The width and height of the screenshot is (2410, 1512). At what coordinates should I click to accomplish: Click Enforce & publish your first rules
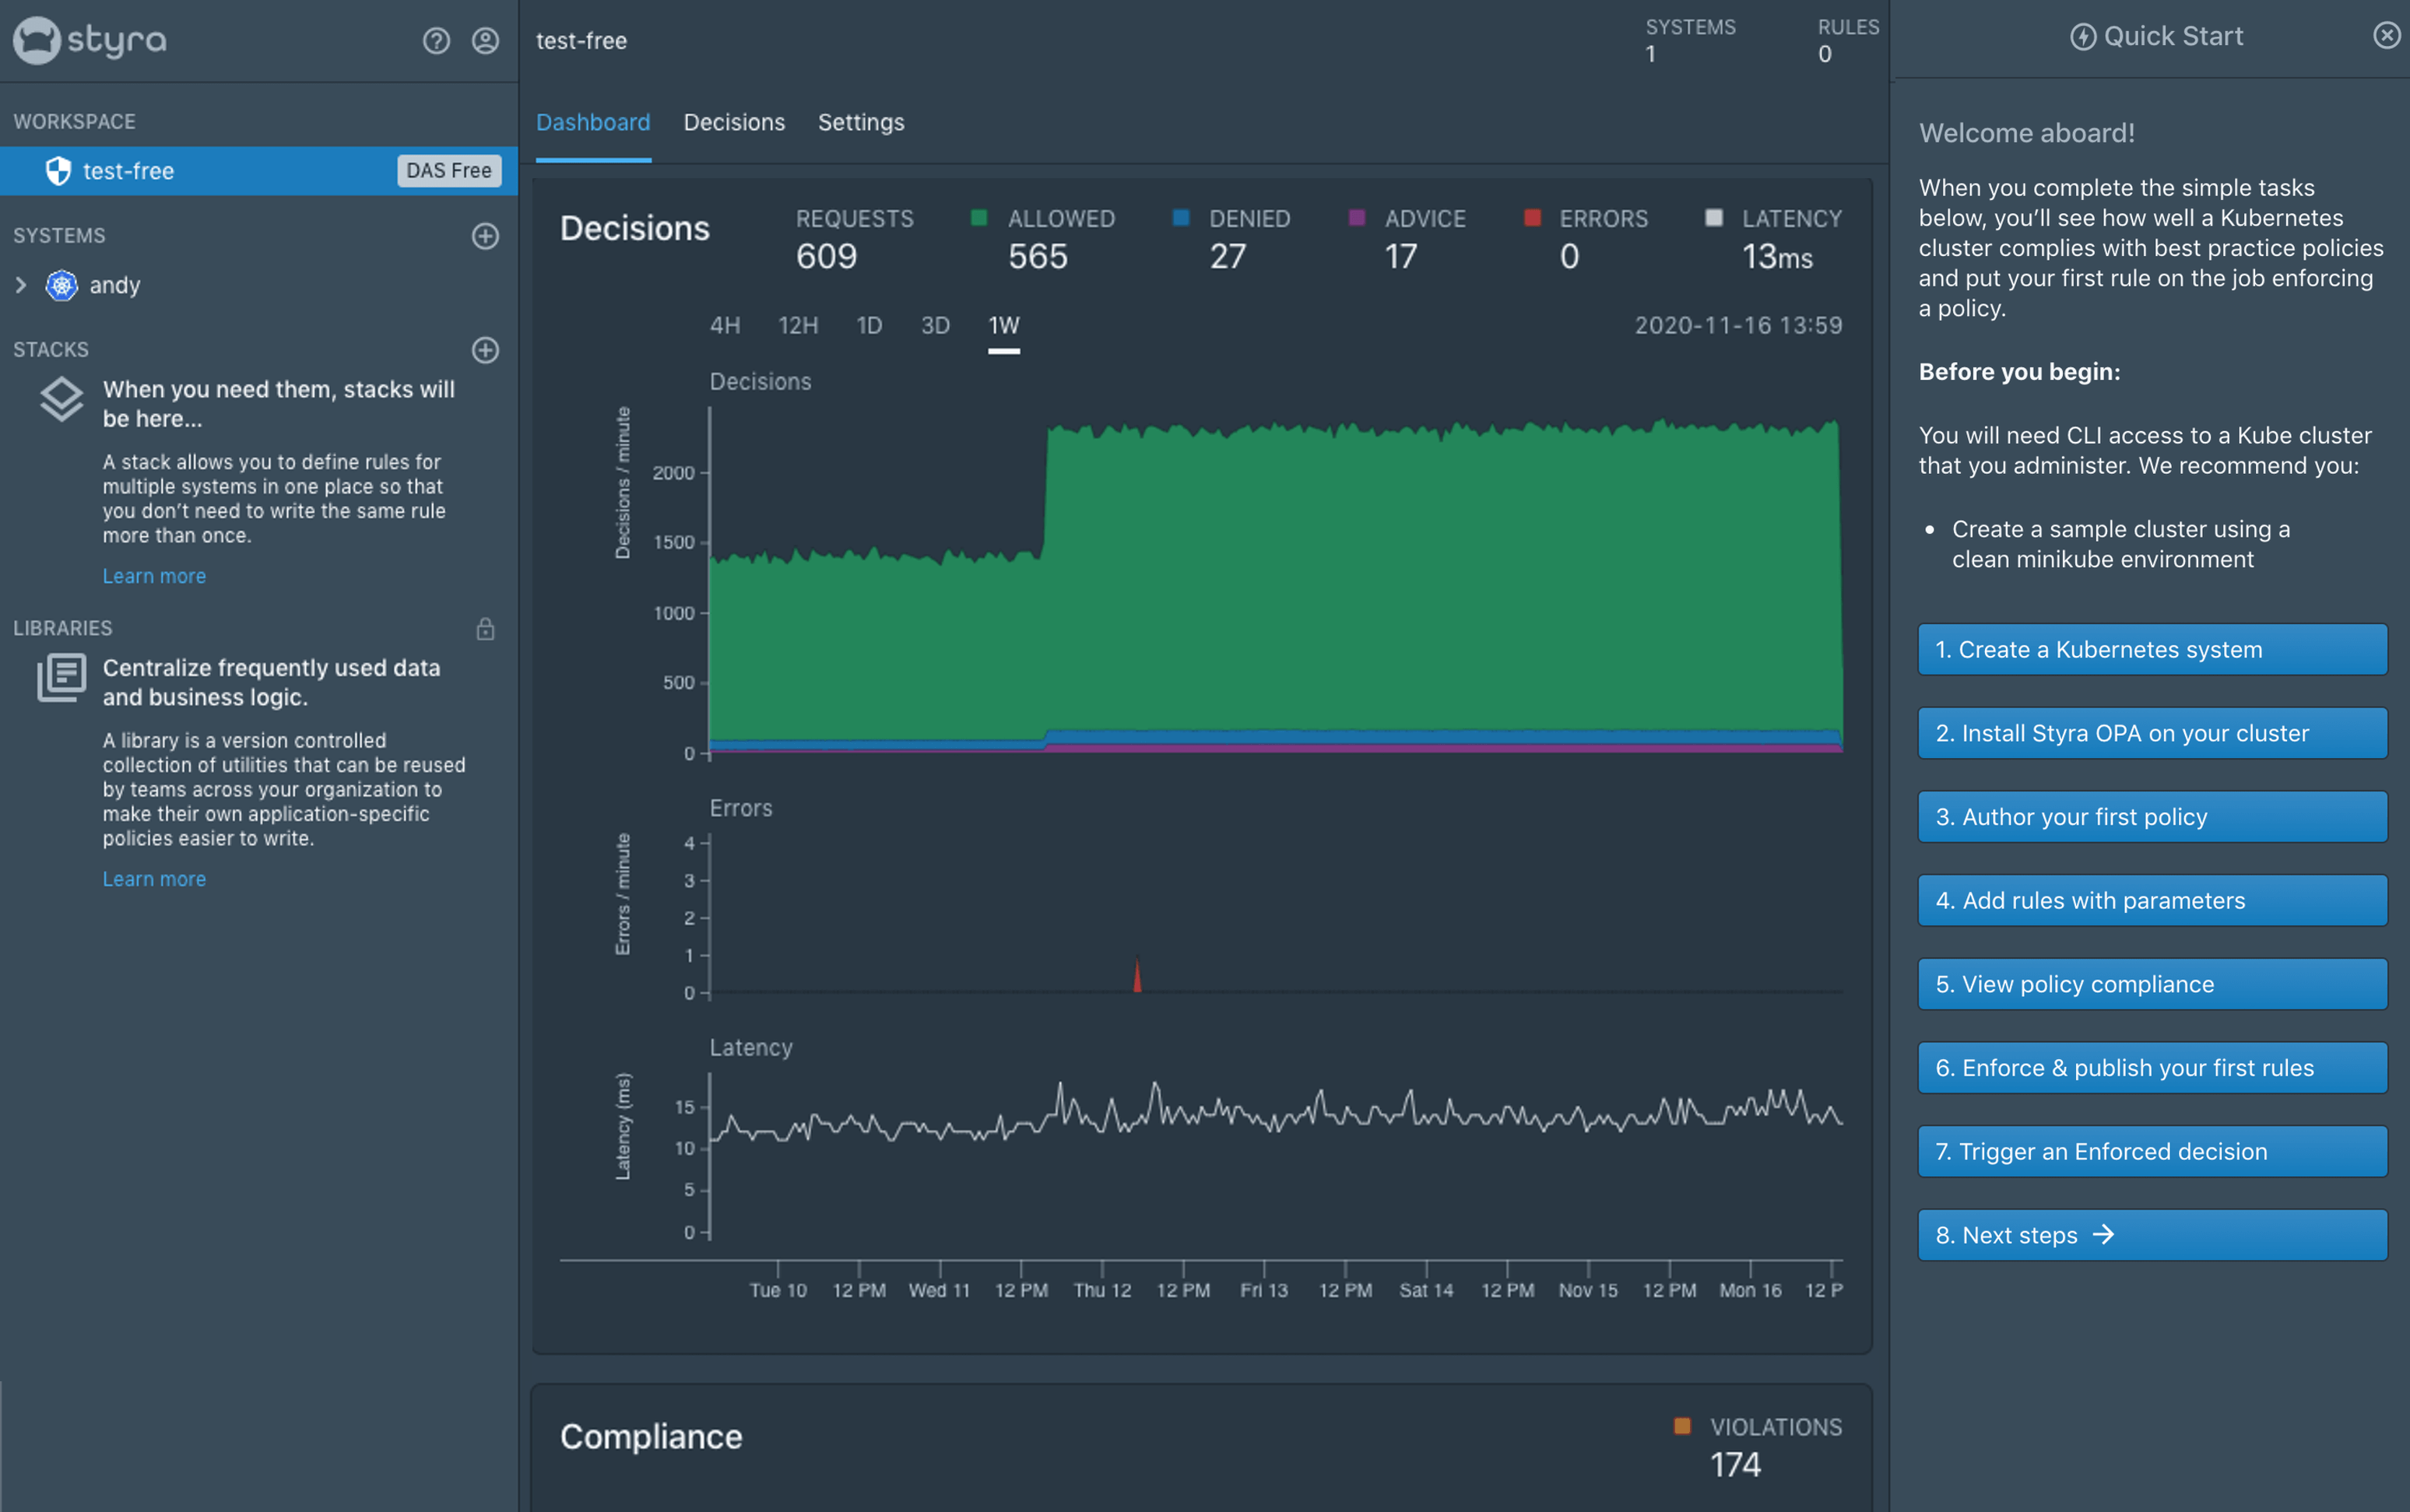click(x=2152, y=1068)
